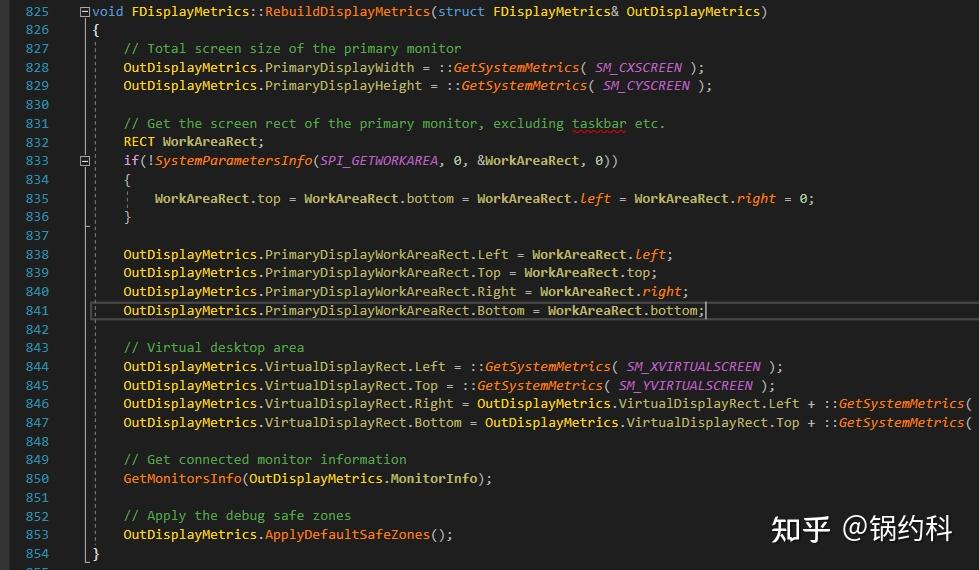Click VirtualDisplayRect.Bottom at start of line 847
This screenshot has width=979, height=570.
tap(363, 423)
